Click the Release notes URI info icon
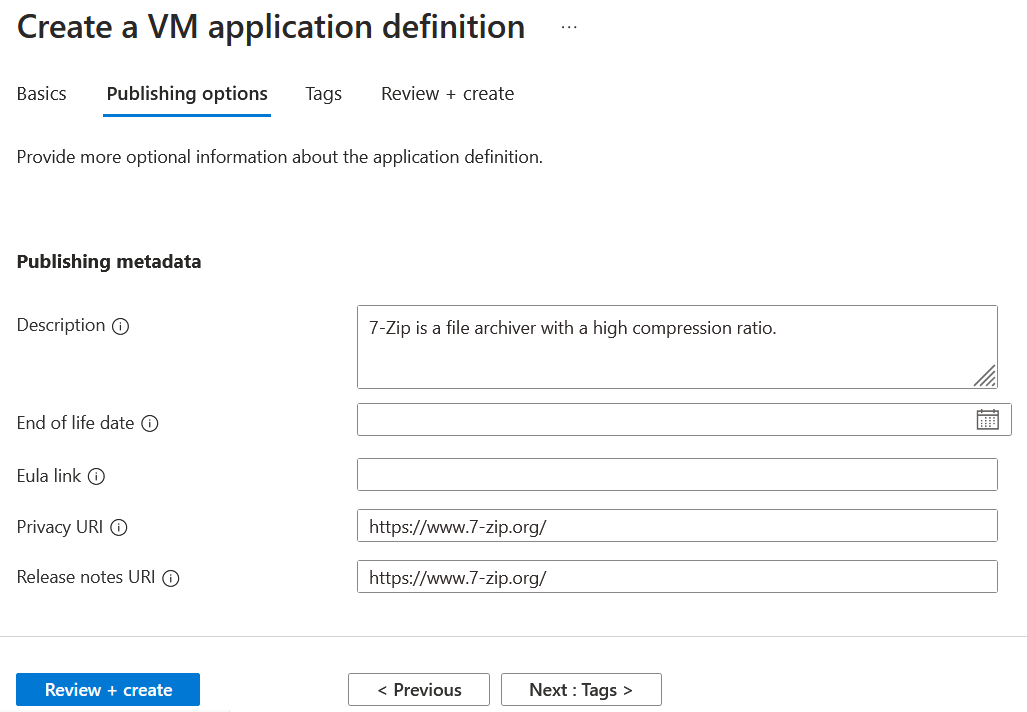This screenshot has width=1027, height=712. (172, 578)
